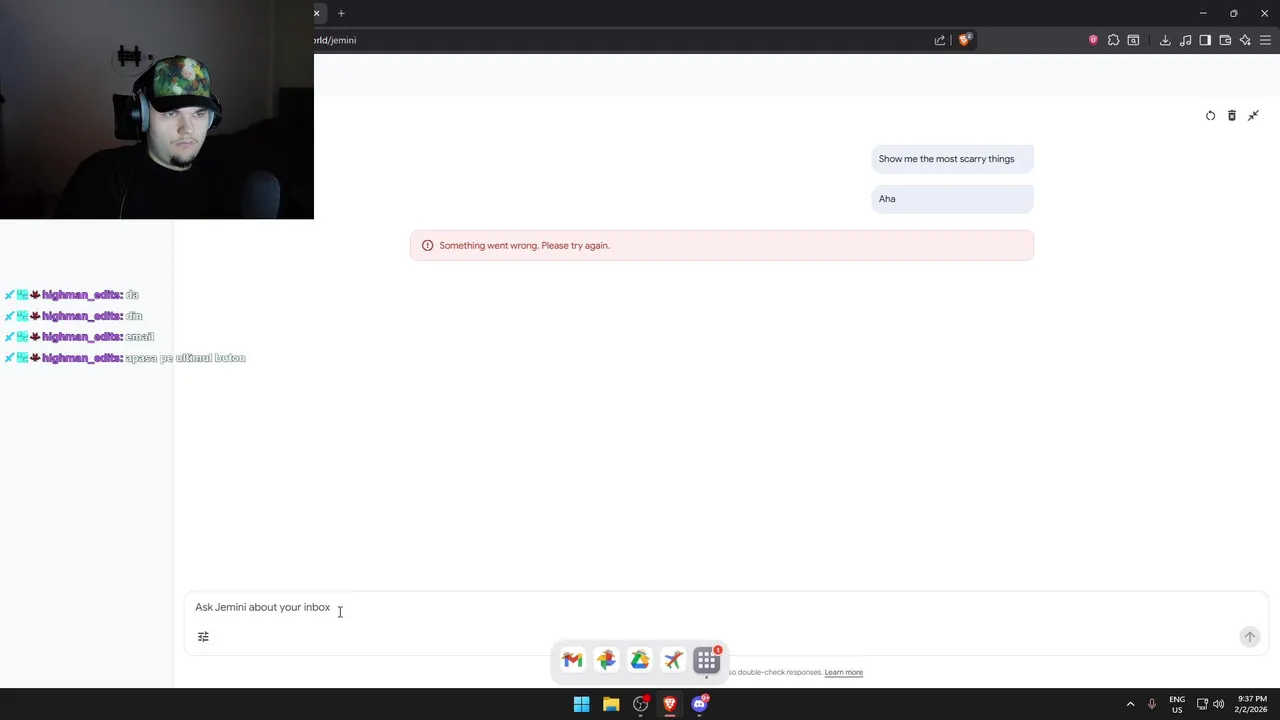Open the tab search icon in toolbar
This screenshot has height=720, width=1280.
(1133, 40)
